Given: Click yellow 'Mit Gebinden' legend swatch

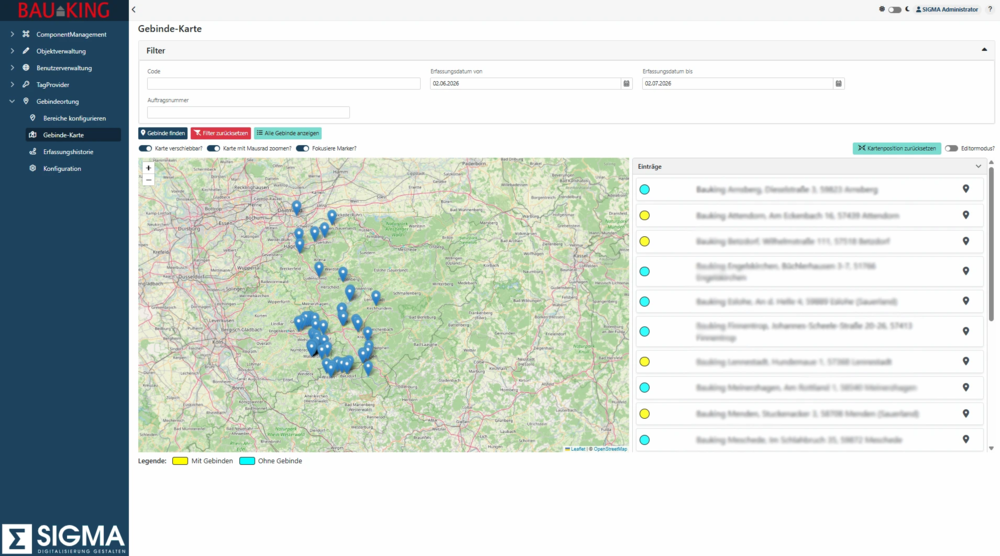Looking at the screenshot, I should pos(180,461).
